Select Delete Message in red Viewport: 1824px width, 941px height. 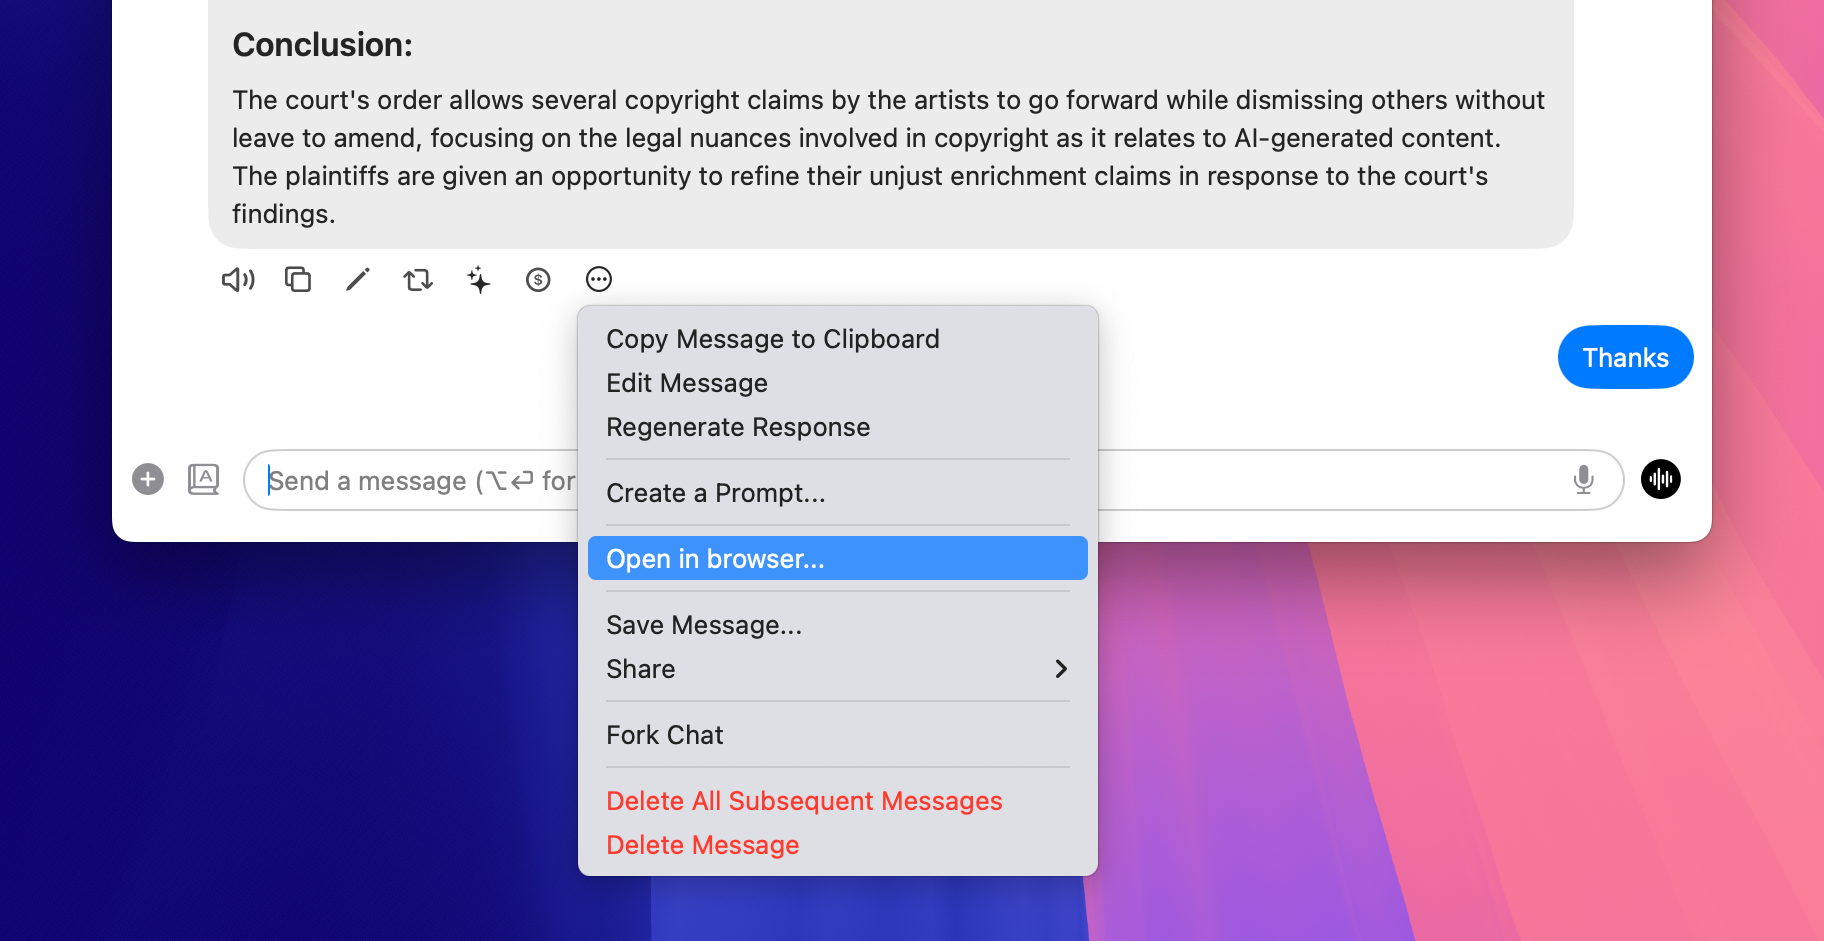[838, 845]
